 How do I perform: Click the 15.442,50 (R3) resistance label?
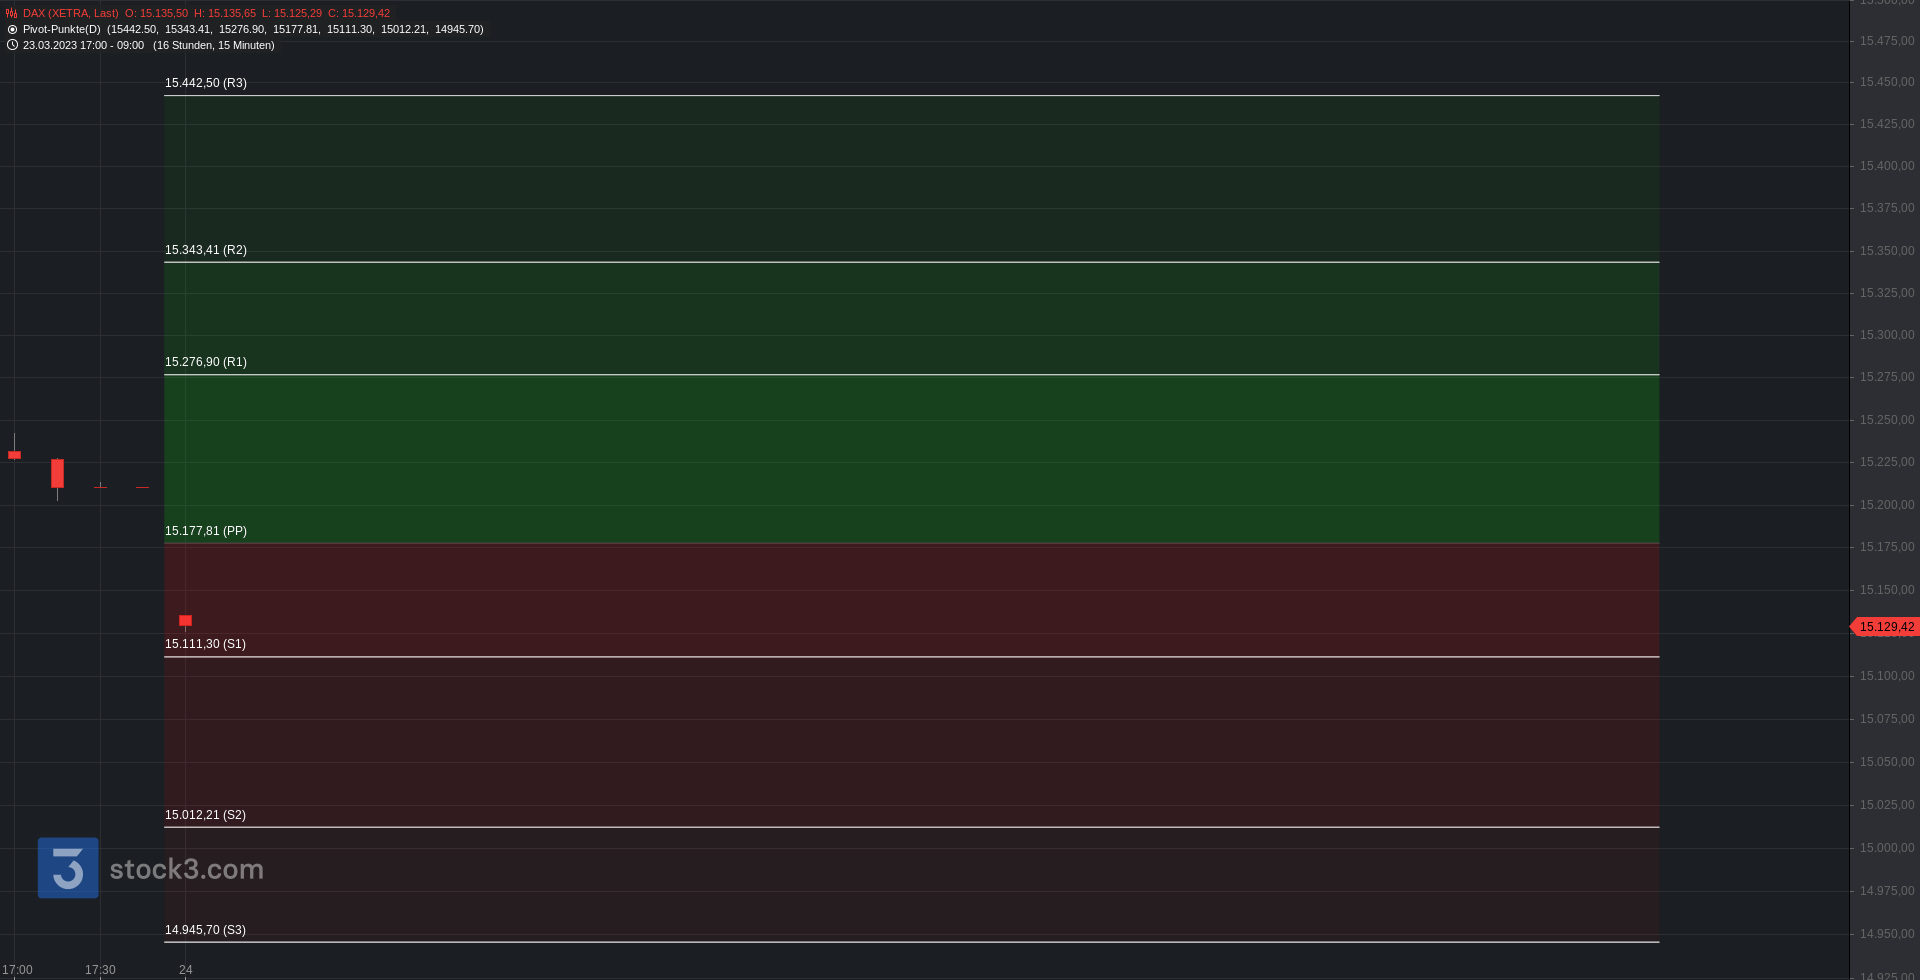click(x=206, y=83)
